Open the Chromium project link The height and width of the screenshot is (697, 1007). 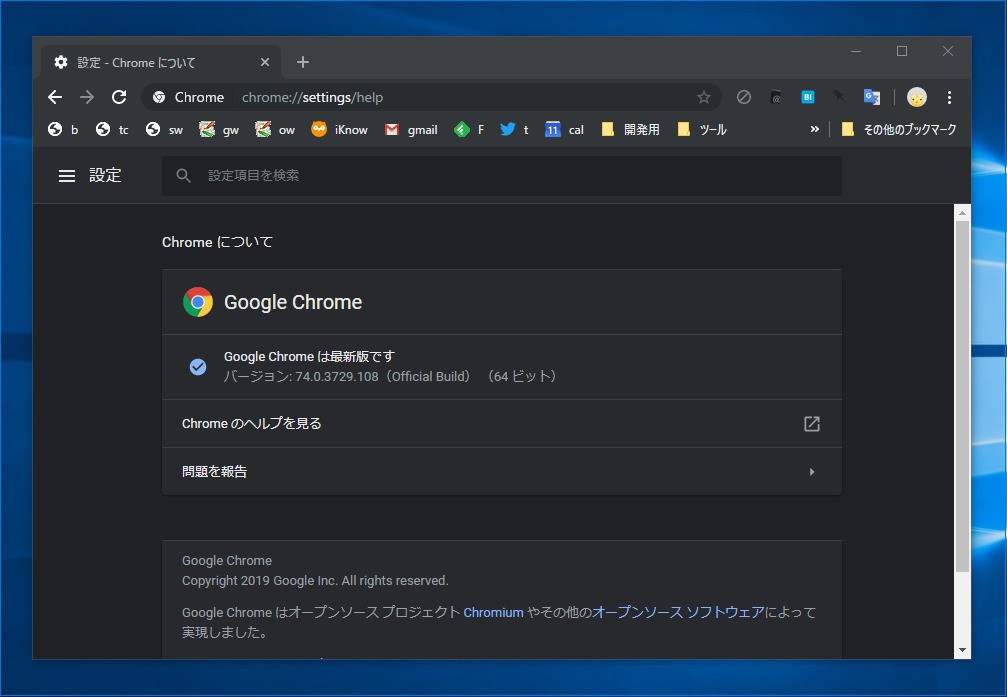493,612
